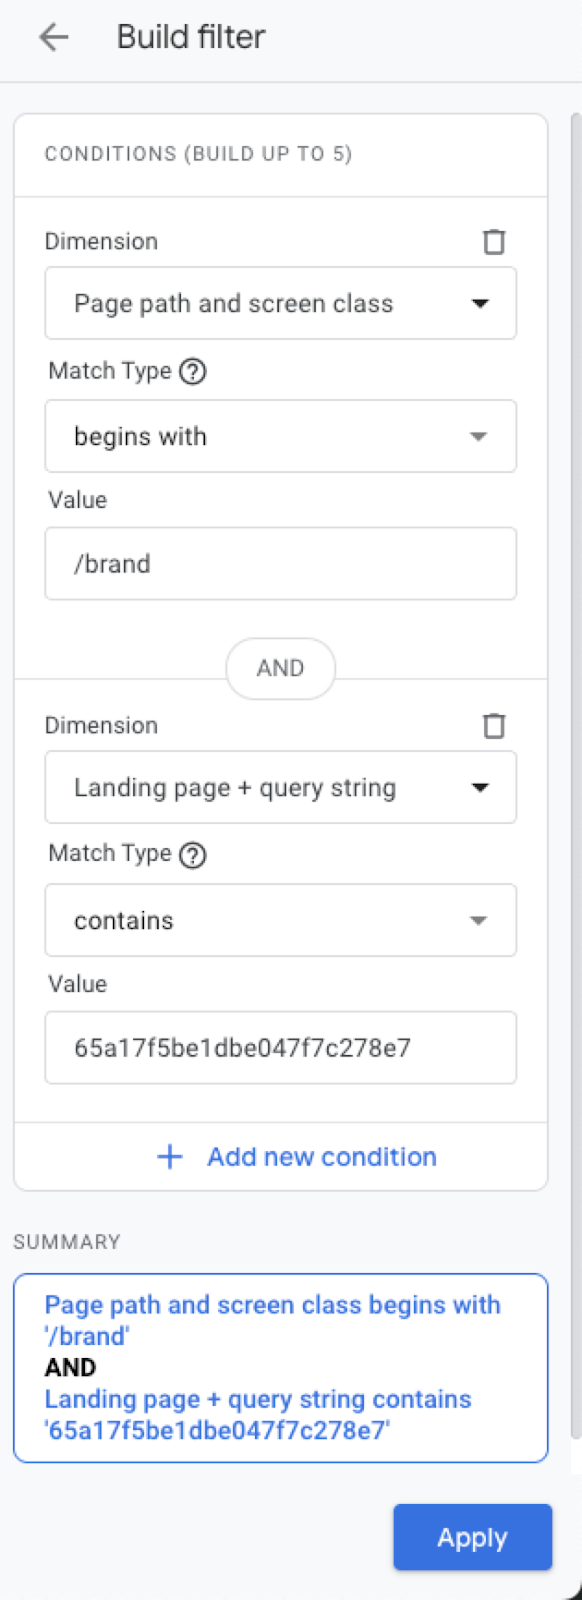The height and width of the screenshot is (1600, 582).
Task: Click the bold AND in the summary
Action: pyautogui.click(x=71, y=1367)
